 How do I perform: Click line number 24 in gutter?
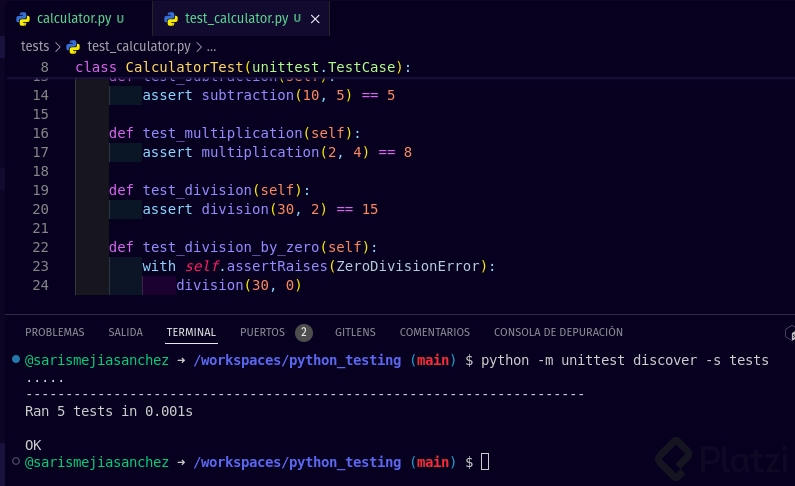(x=41, y=285)
